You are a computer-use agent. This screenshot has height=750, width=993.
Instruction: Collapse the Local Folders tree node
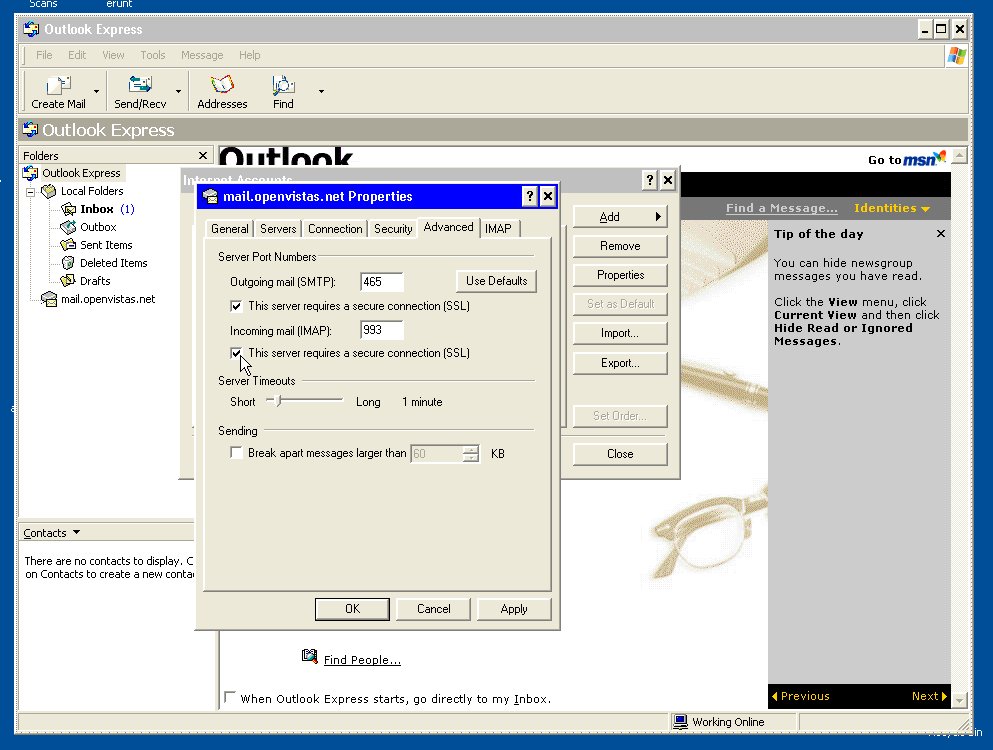click(30, 191)
